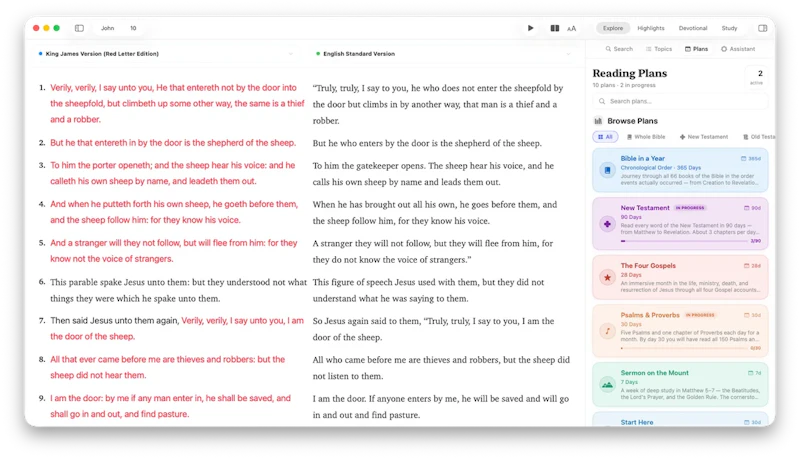Click the In Progress badge on New Testament
This screenshot has width=800, height=459.
pyautogui.click(x=690, y=208)
